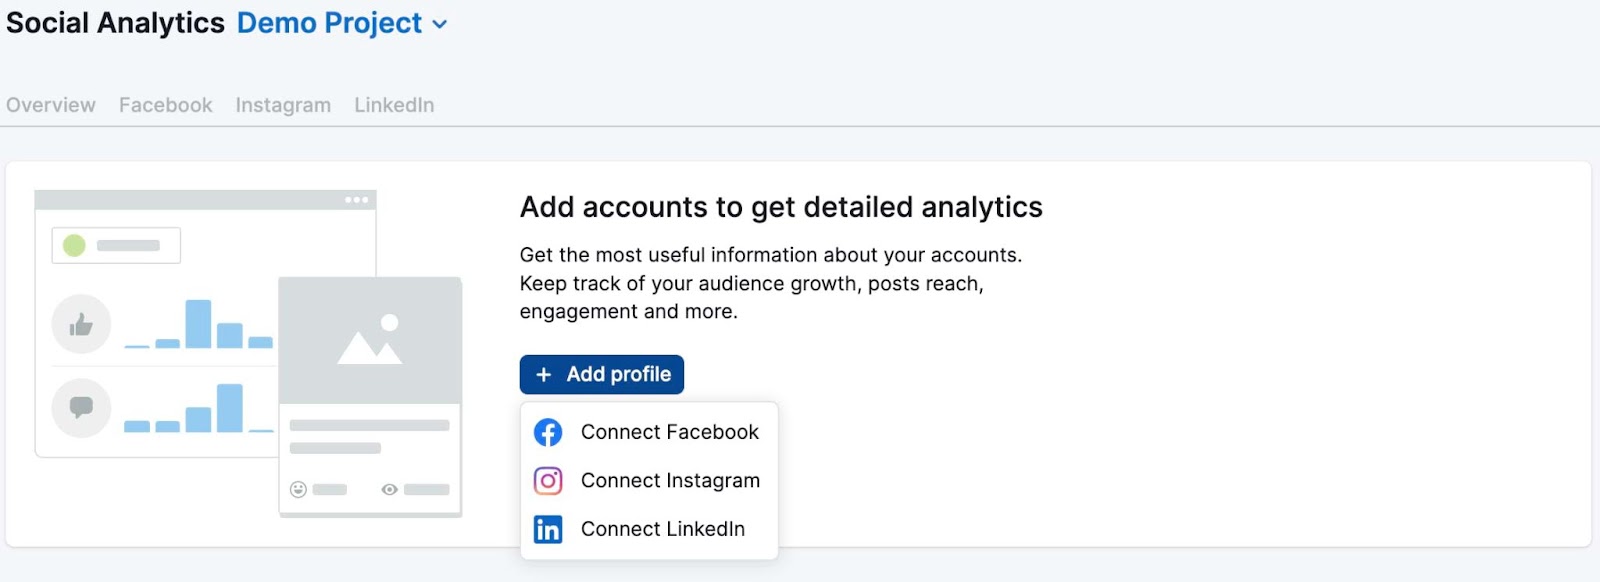Viewport: 1600px width, 582px height.
Task: Switch to the Instagram tab
Action: point(283,105)
